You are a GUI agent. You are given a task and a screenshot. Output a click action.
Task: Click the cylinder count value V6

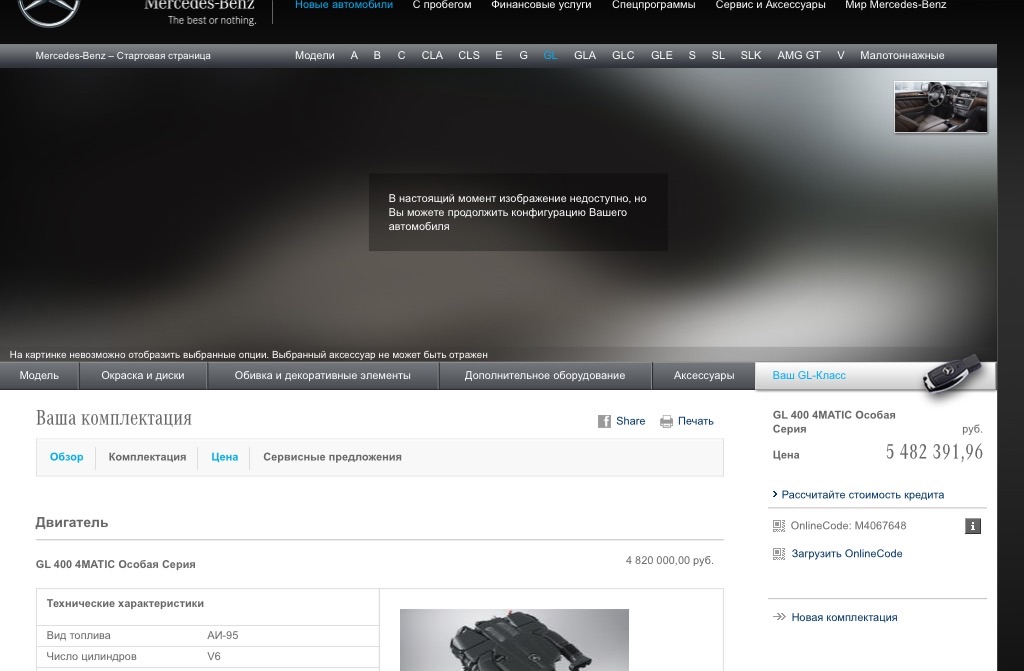[214, 656]
